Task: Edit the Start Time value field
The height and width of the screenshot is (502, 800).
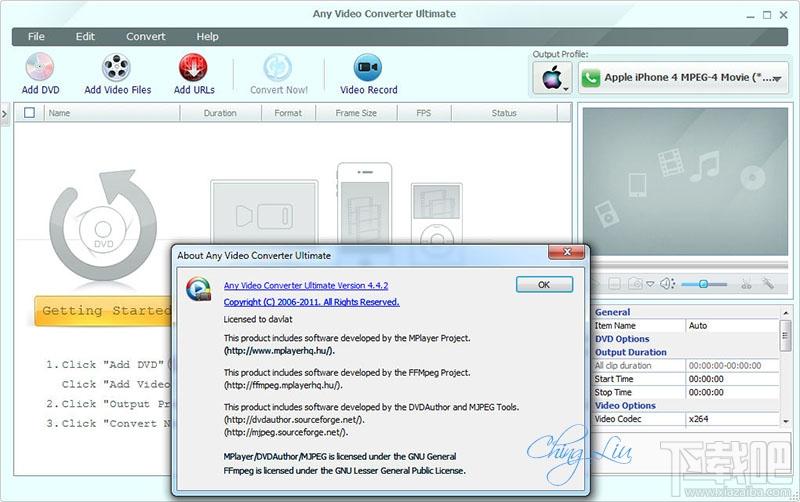Action: [732, 379]
